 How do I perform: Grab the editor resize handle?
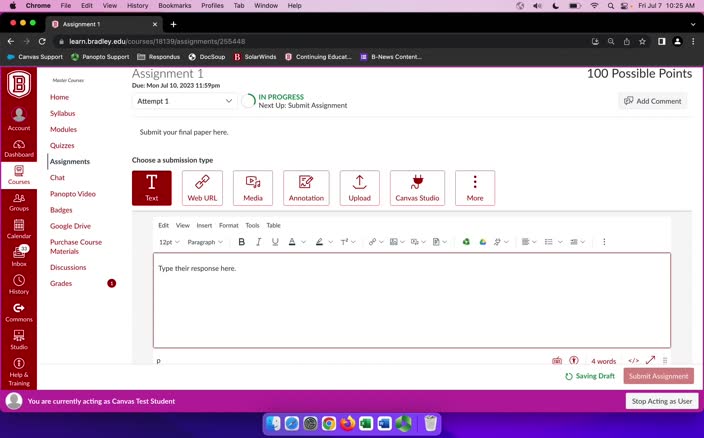[665, 361]
